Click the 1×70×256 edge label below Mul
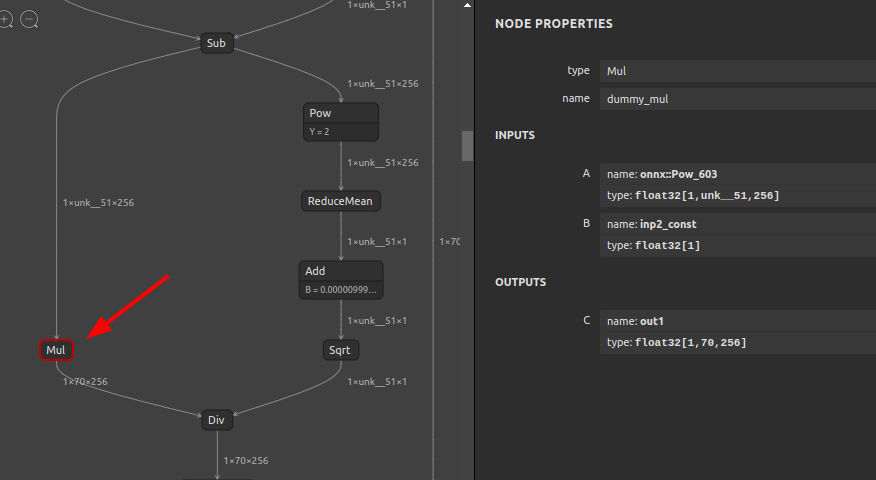Image resolution: width=876 pixels, height=480 pixels. click(x=85, y=382)
